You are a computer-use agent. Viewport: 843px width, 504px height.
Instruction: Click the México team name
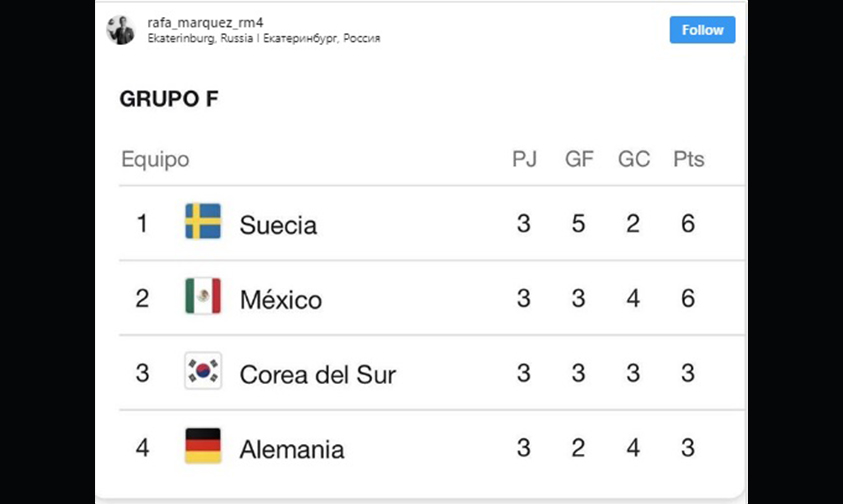click(x=281, y=299)
